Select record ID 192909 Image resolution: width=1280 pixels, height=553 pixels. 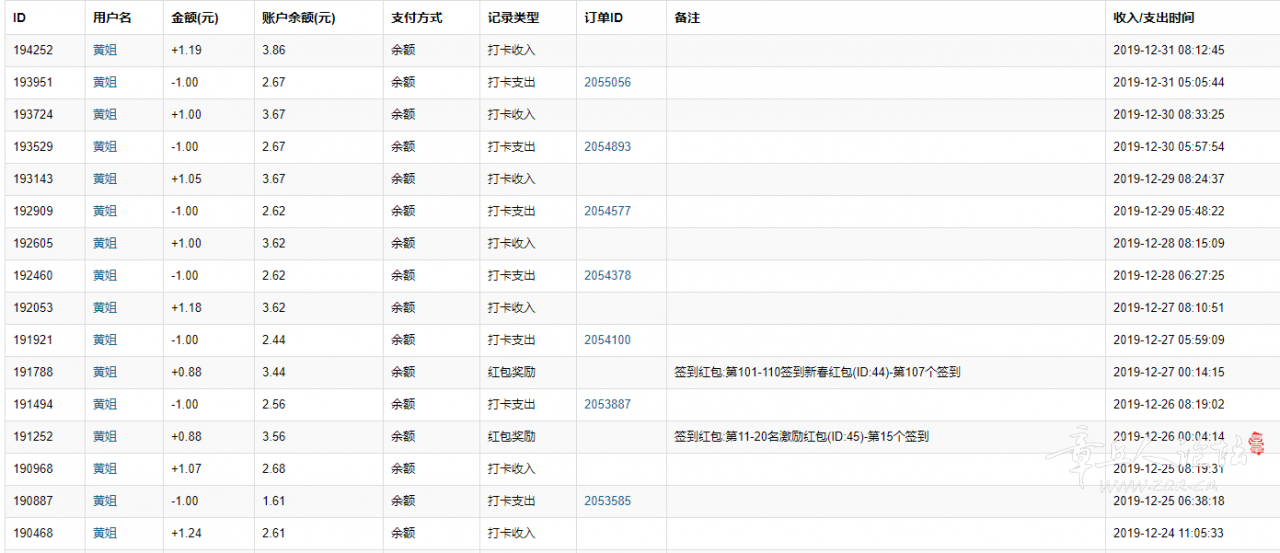pos(33,211)
